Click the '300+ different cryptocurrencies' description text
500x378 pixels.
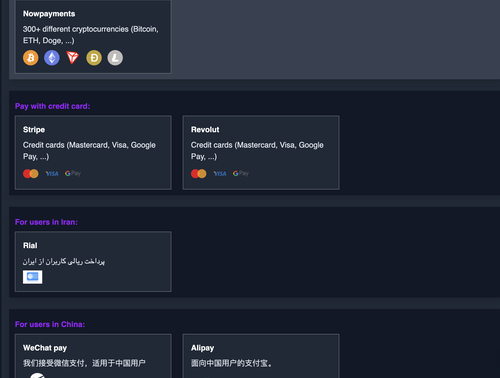click(x=91, y=35)
